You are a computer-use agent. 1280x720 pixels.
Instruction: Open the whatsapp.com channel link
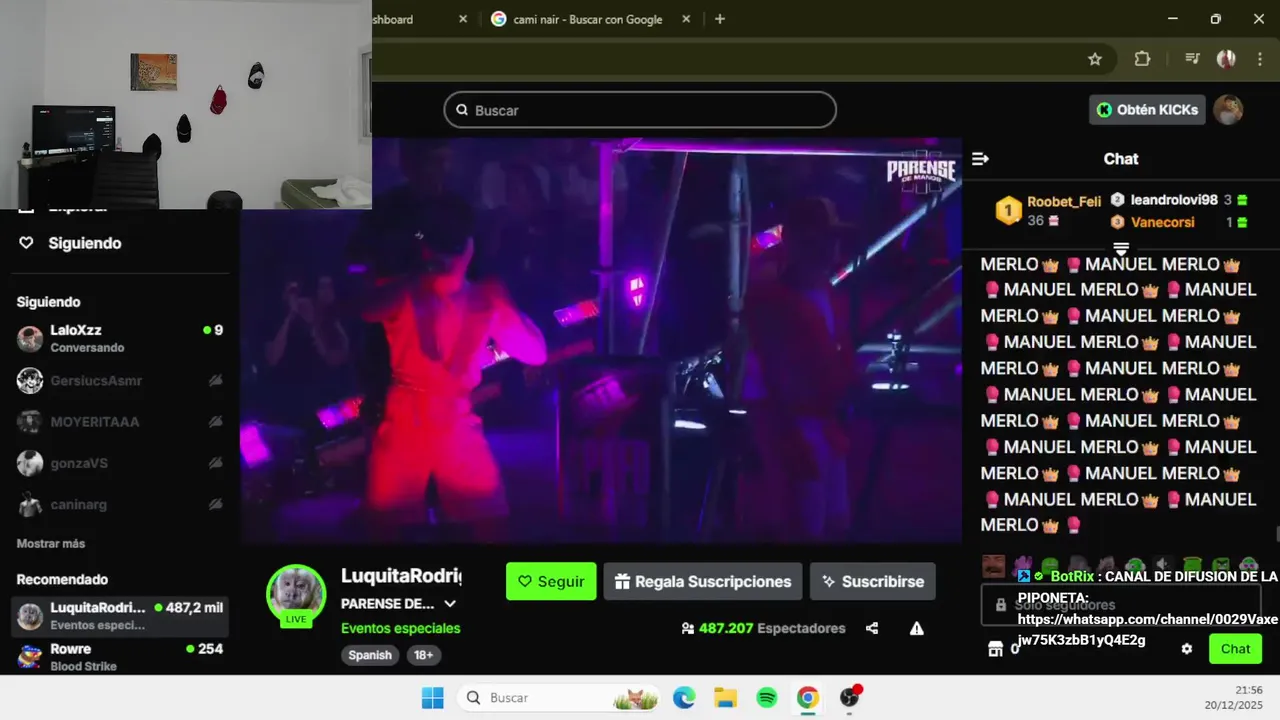[1147, 630]
